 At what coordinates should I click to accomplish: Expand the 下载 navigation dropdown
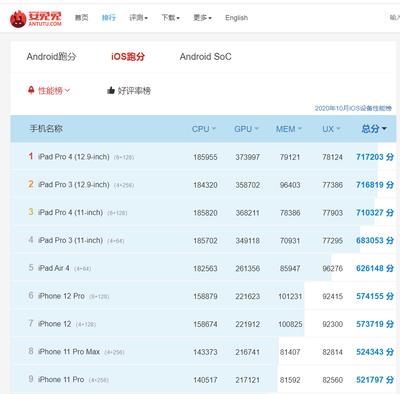pyautogui.click(x=170, y=18)
